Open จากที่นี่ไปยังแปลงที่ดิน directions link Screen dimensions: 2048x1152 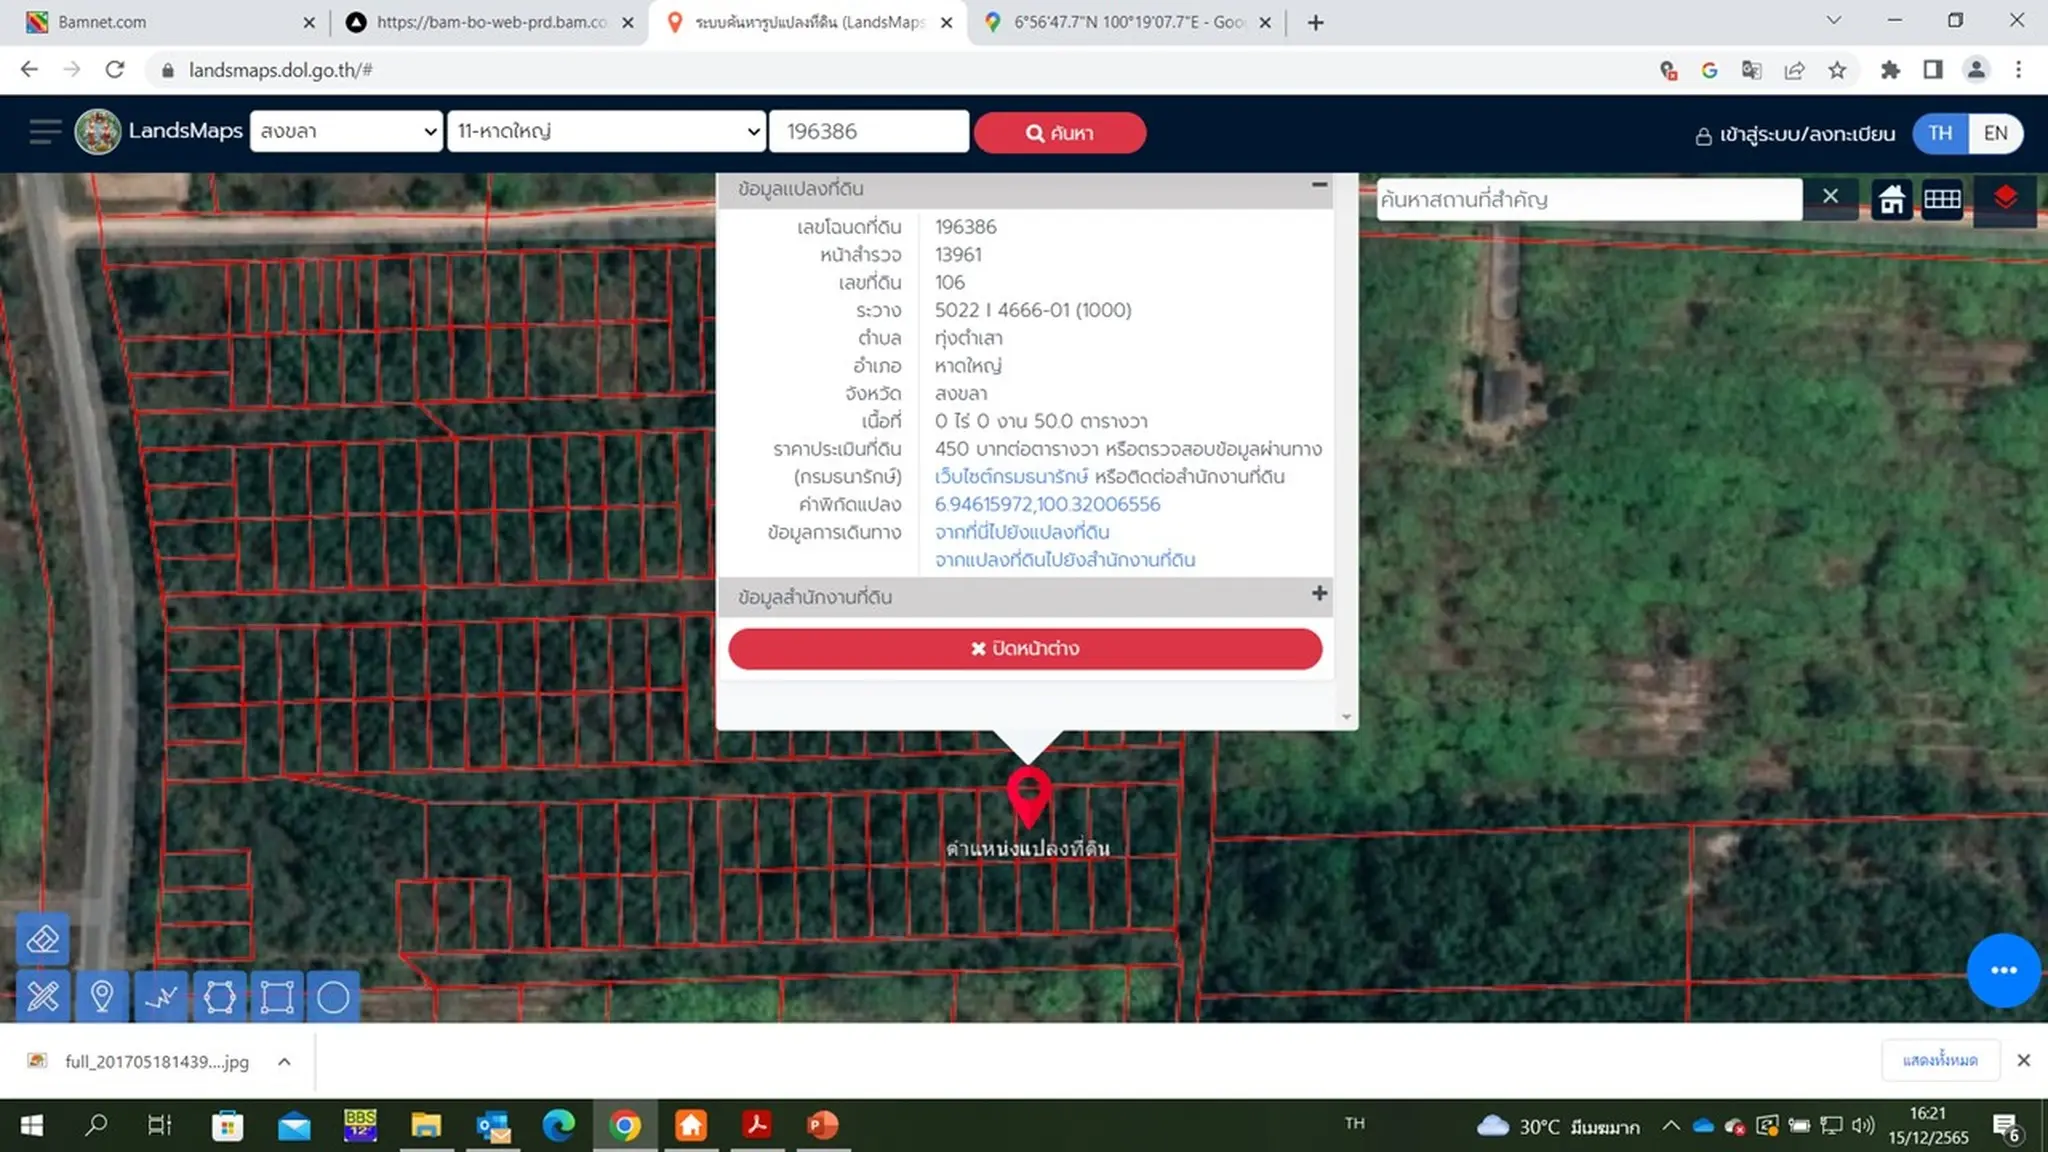(1022, 532)
